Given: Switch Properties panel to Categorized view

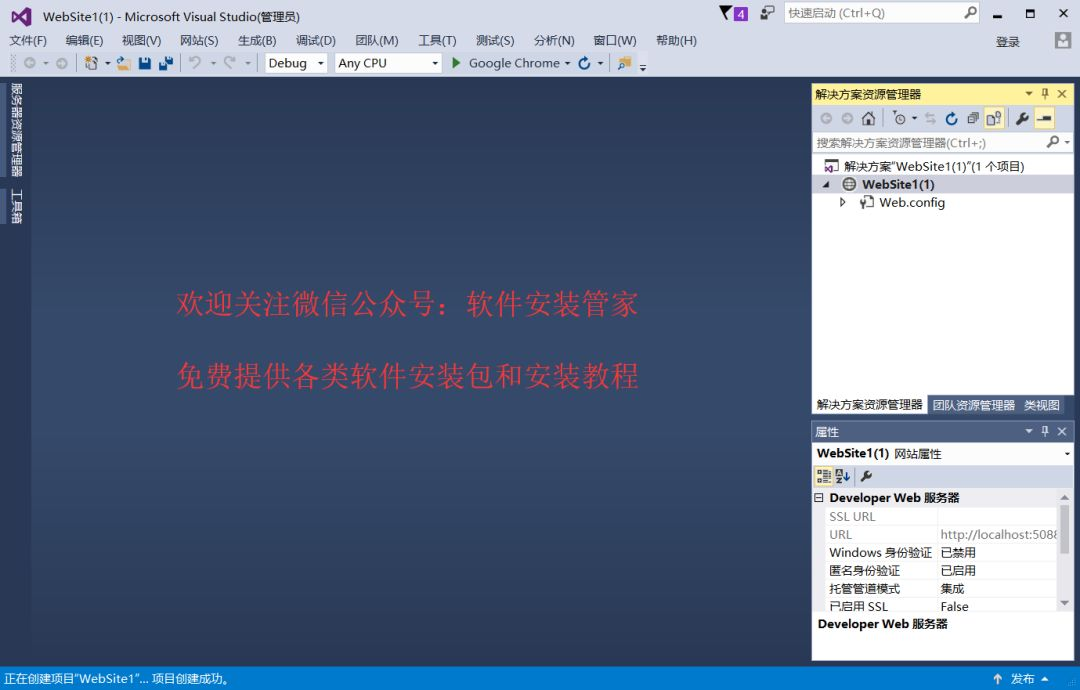Looking at the screenshot, I should point(824,476).
